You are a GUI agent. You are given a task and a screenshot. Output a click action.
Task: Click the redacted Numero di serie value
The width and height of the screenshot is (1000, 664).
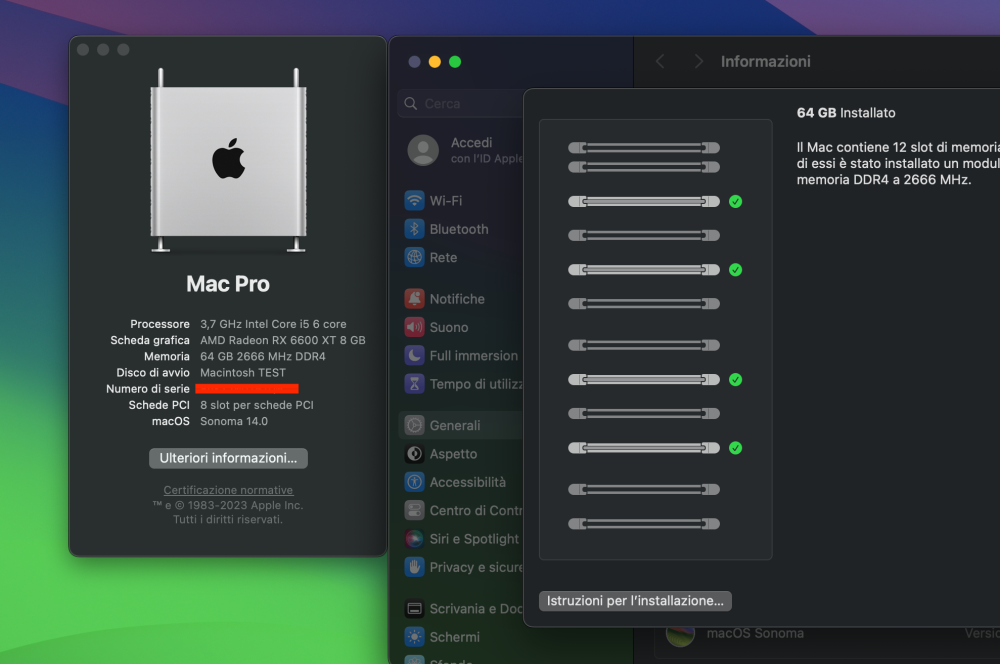(x=247, y=388)
